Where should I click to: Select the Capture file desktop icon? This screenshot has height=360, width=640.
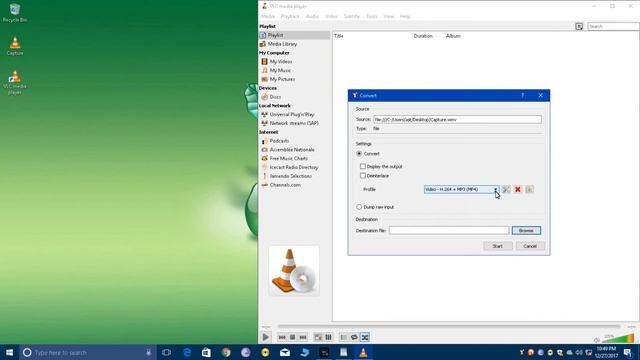point(15,46)
